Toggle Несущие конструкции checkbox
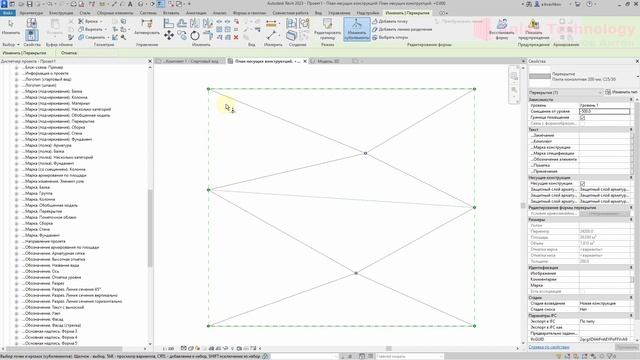The image size is (640, 360). (582, 184)
